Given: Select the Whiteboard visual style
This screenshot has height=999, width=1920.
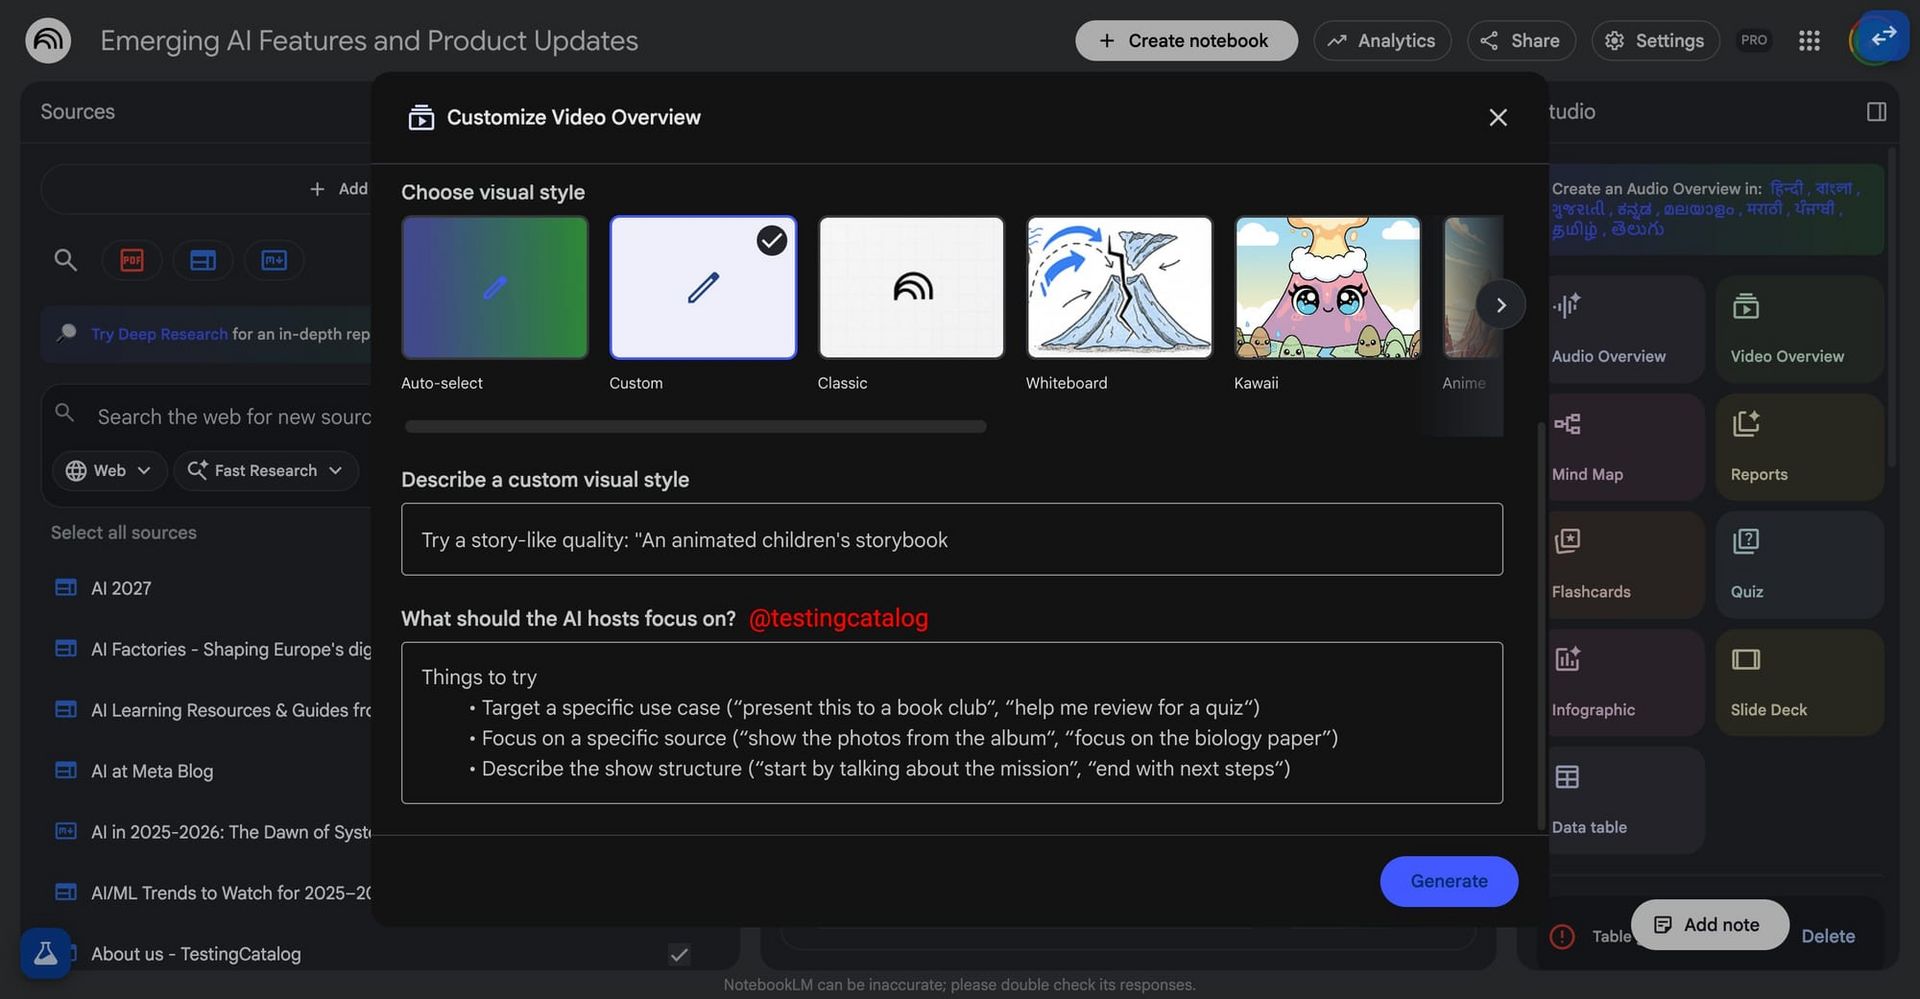Looking at the screenshot, I should click(1119, 288).
